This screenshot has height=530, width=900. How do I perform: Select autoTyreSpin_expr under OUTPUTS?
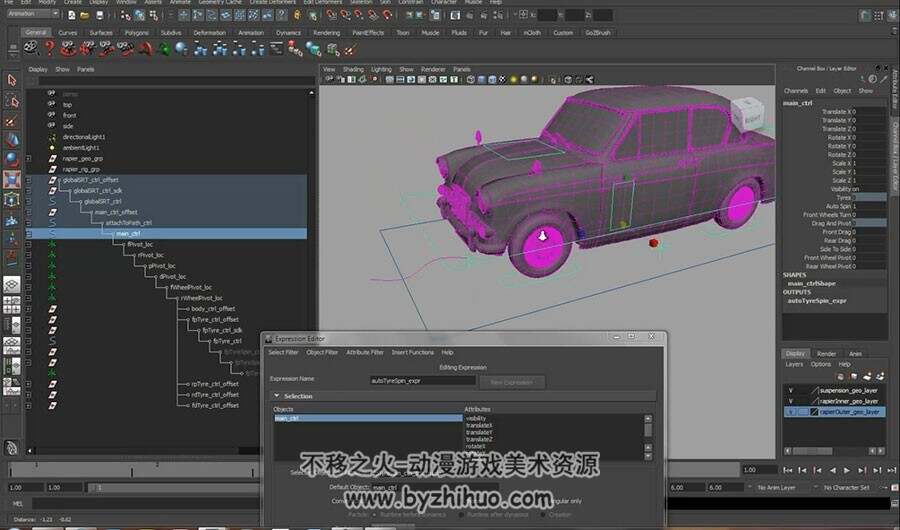817,301
